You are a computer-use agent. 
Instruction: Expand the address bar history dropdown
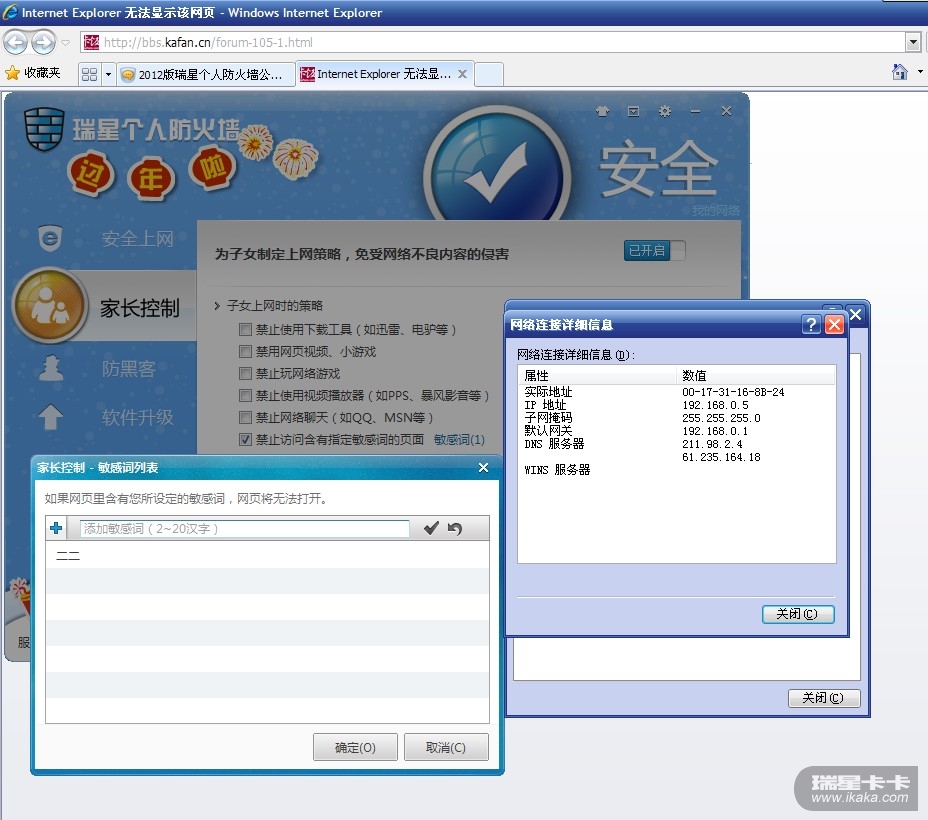tap(913, 42)
